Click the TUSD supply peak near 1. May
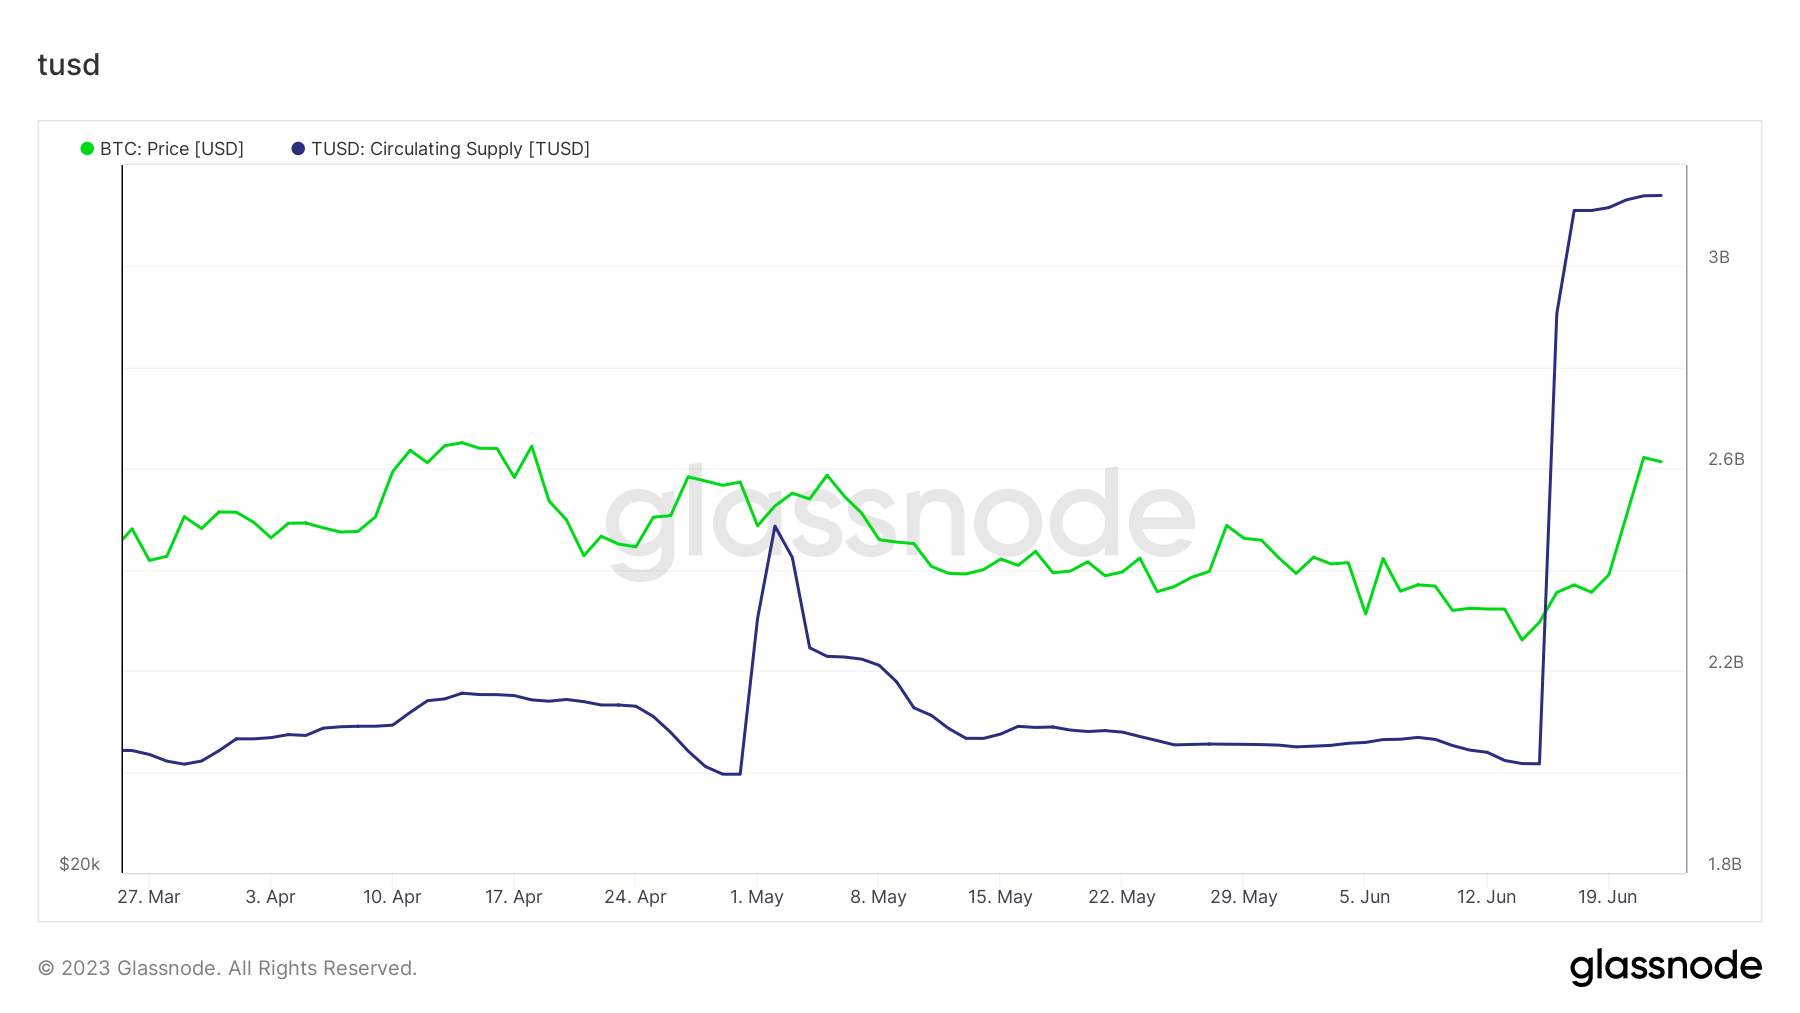Image resolution: width=1800 pixels, height=1013 pixels. tap(775, 526)
